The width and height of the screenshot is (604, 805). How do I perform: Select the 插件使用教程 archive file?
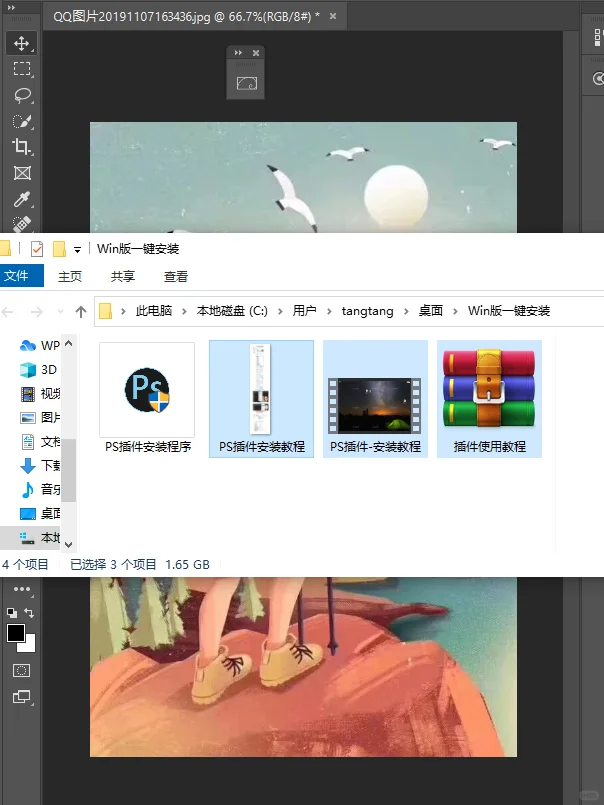click(489, 398)
